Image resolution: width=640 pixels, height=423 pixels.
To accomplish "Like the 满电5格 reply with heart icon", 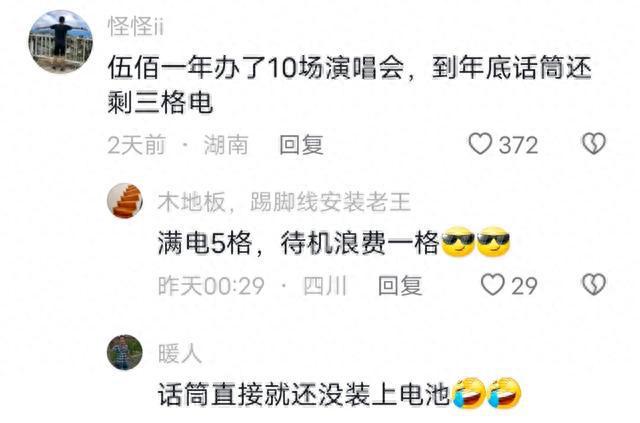I will 493,284.
